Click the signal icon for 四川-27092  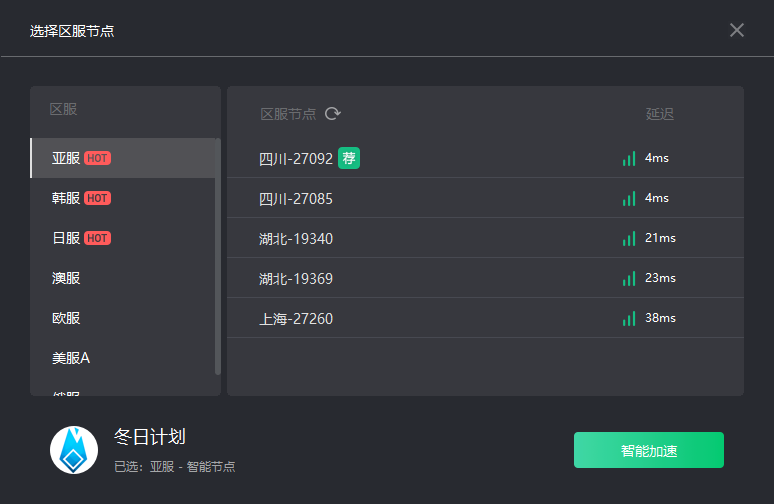629,158
